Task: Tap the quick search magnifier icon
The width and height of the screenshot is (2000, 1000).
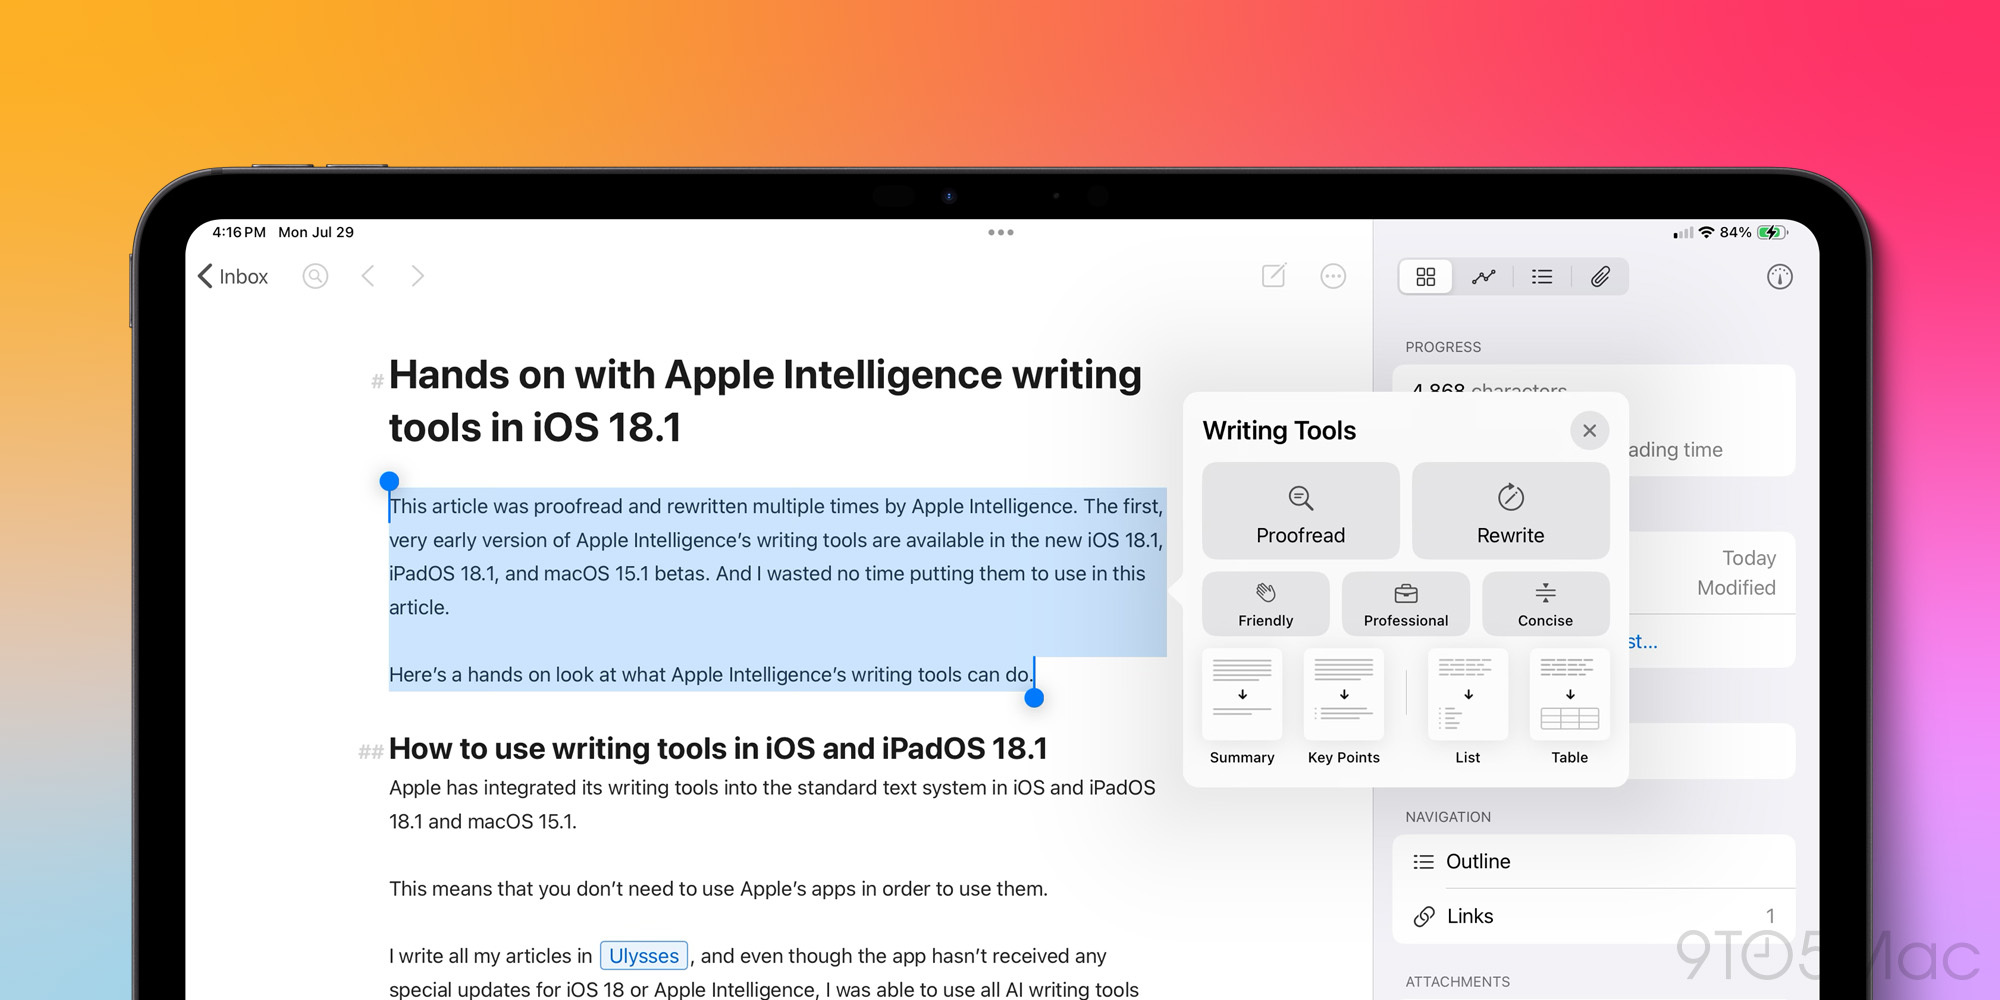Action: tap(315, 276)
